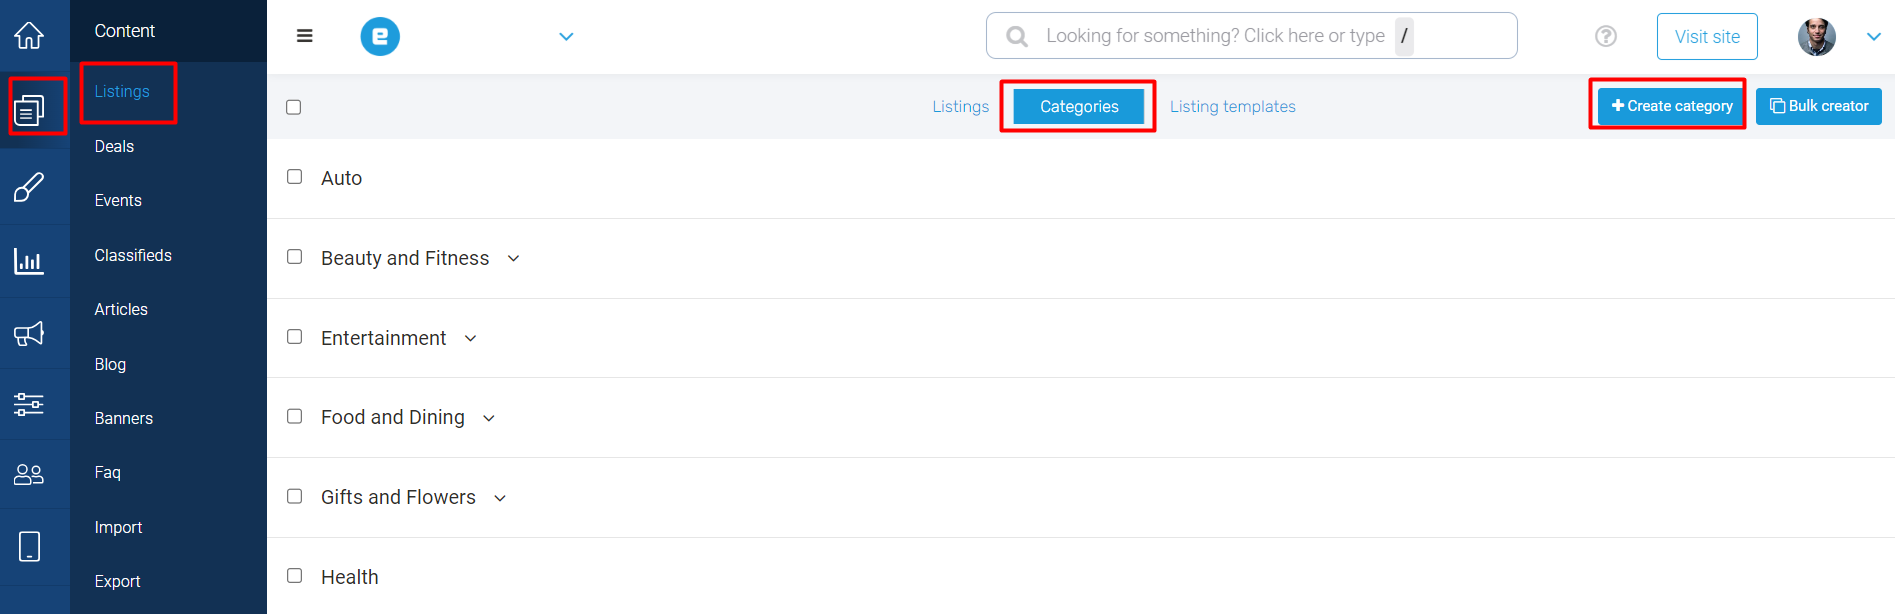Open the Content section icon in the sidebar
This screenshot has width=1895, height=614.
click(x=29, y=109)
